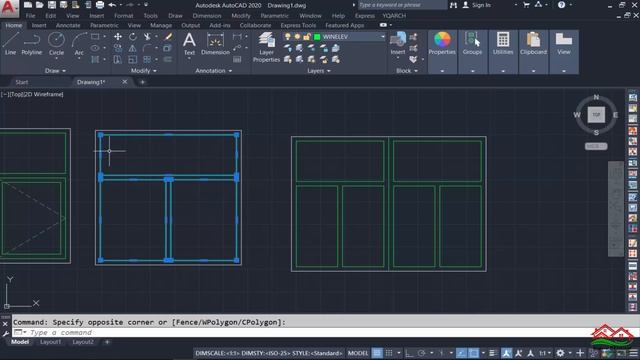Select the Arc tool
The width and height of the screenshot is (640, 360).
point(79,44)
